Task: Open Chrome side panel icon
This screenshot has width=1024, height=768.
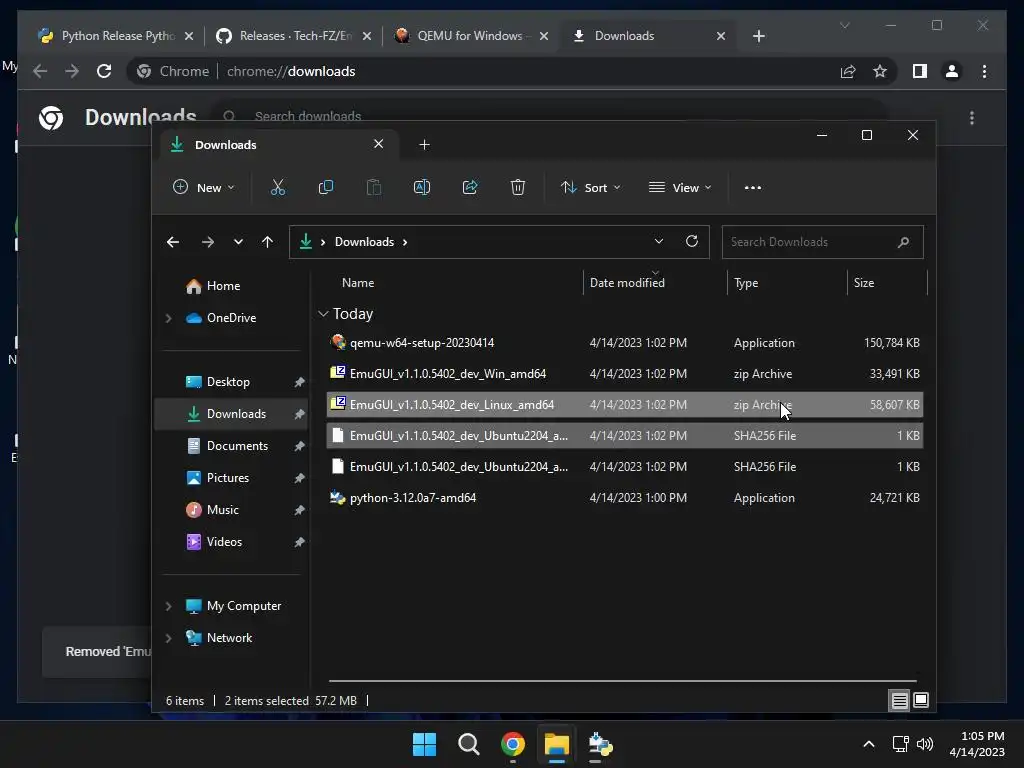Action: 920,71
